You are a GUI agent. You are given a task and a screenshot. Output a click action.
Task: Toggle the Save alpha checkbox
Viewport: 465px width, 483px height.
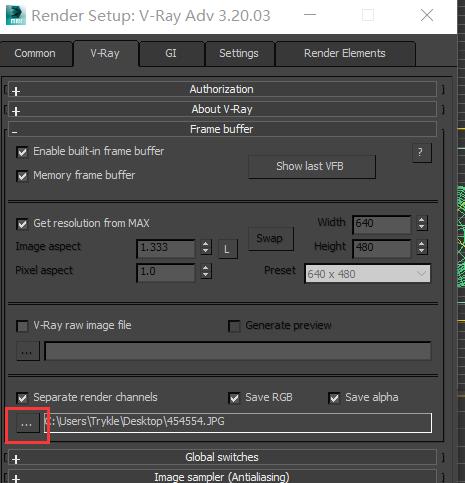tap(334, 398)
